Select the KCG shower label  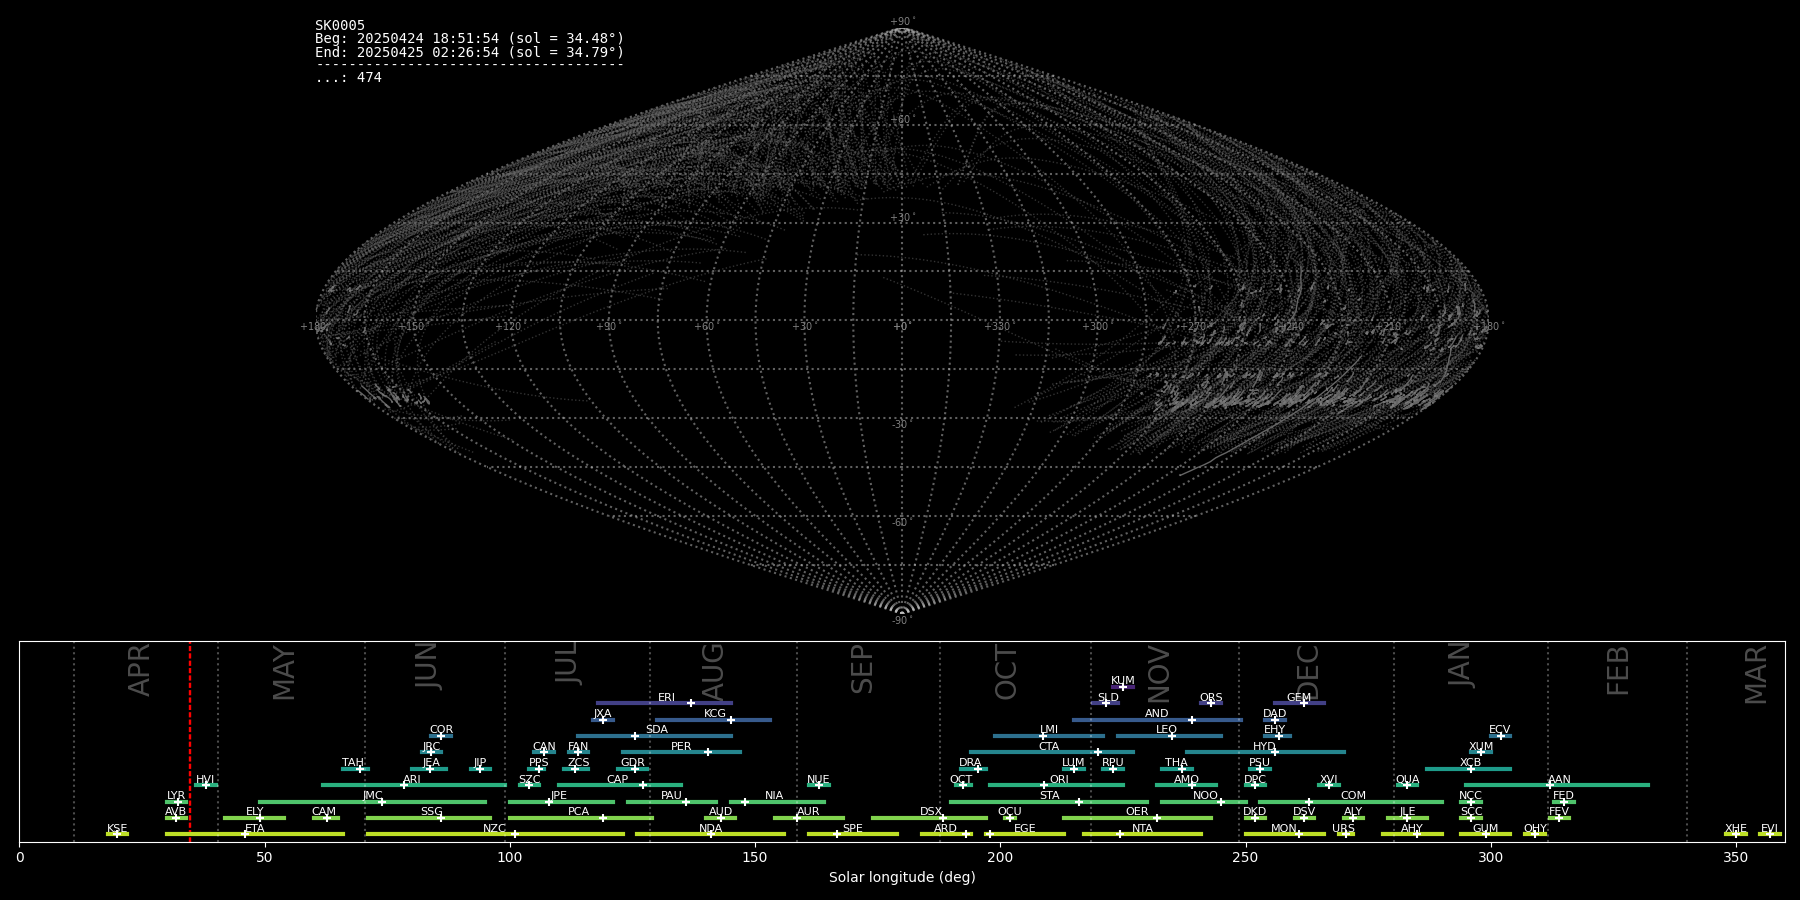[x=715, y=714]
